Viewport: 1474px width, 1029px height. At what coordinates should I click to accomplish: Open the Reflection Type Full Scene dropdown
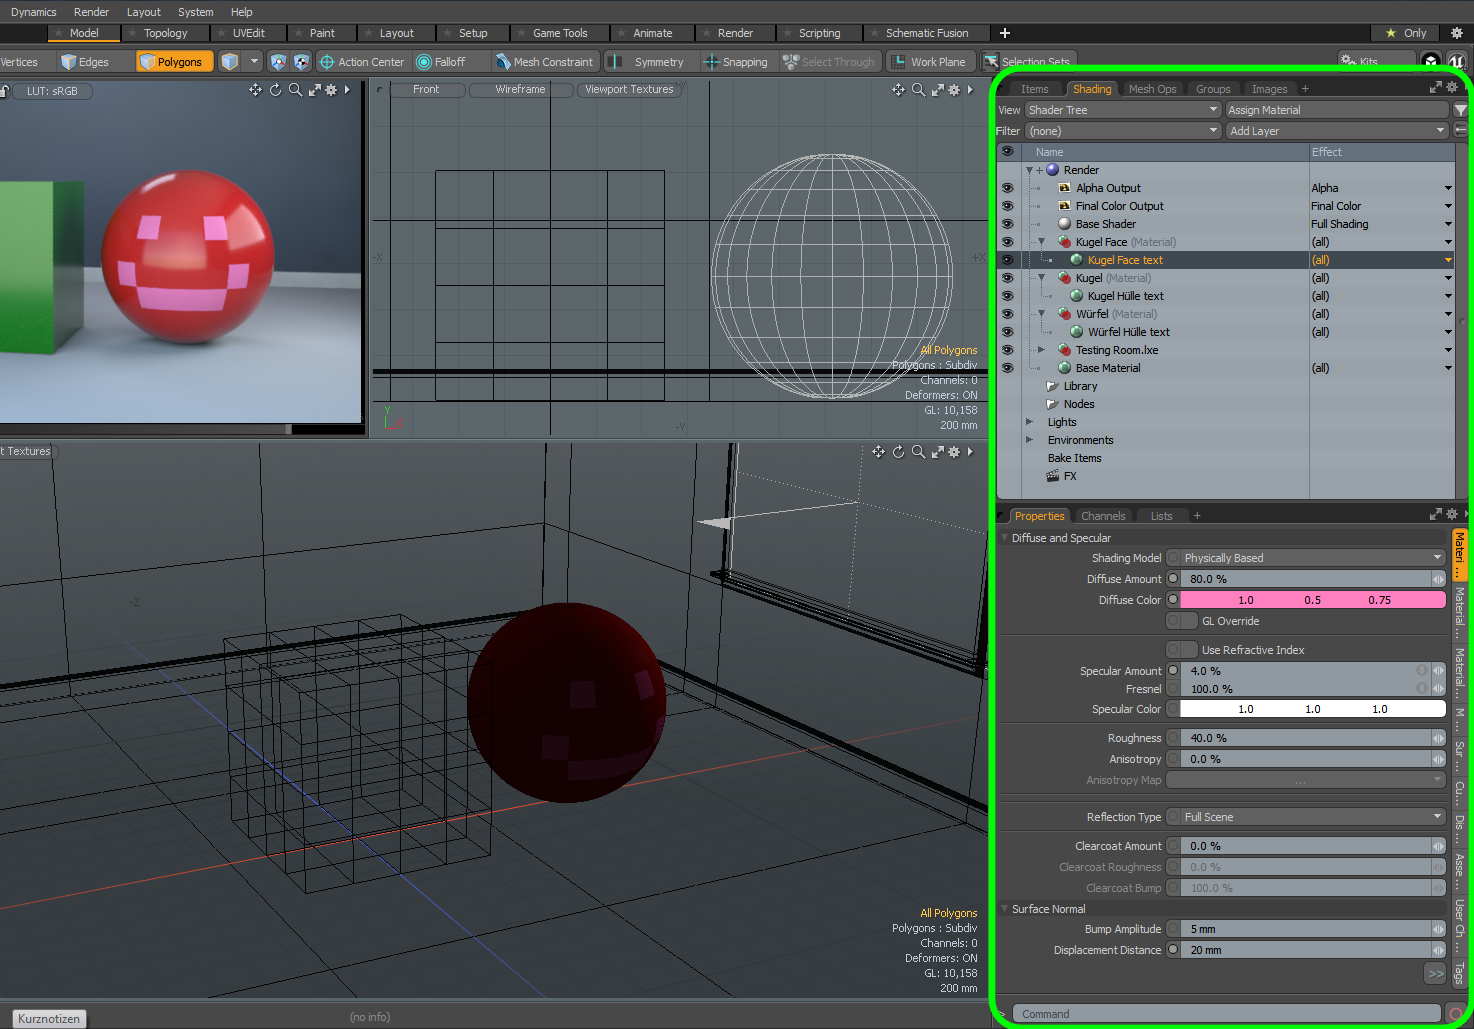point(1313,817)
